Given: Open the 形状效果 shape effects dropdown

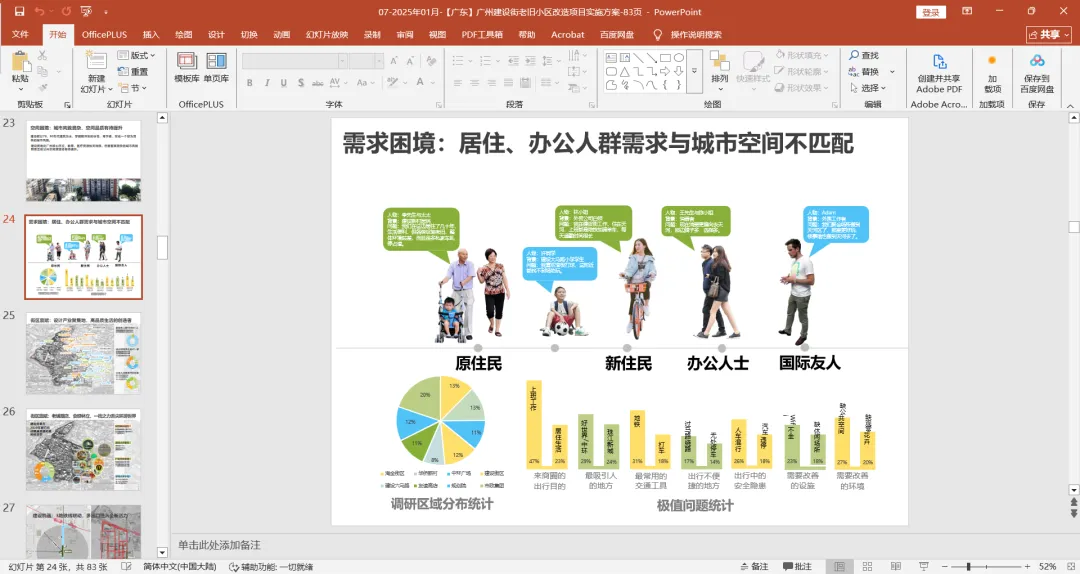Looking at the screenshot, I should [802, 88].
